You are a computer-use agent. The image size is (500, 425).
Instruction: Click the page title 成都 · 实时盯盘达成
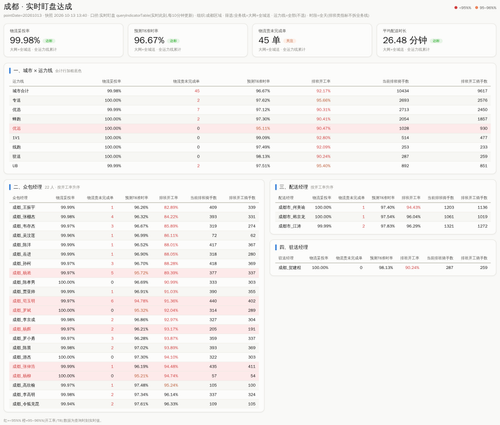click(x=38, y=7)
